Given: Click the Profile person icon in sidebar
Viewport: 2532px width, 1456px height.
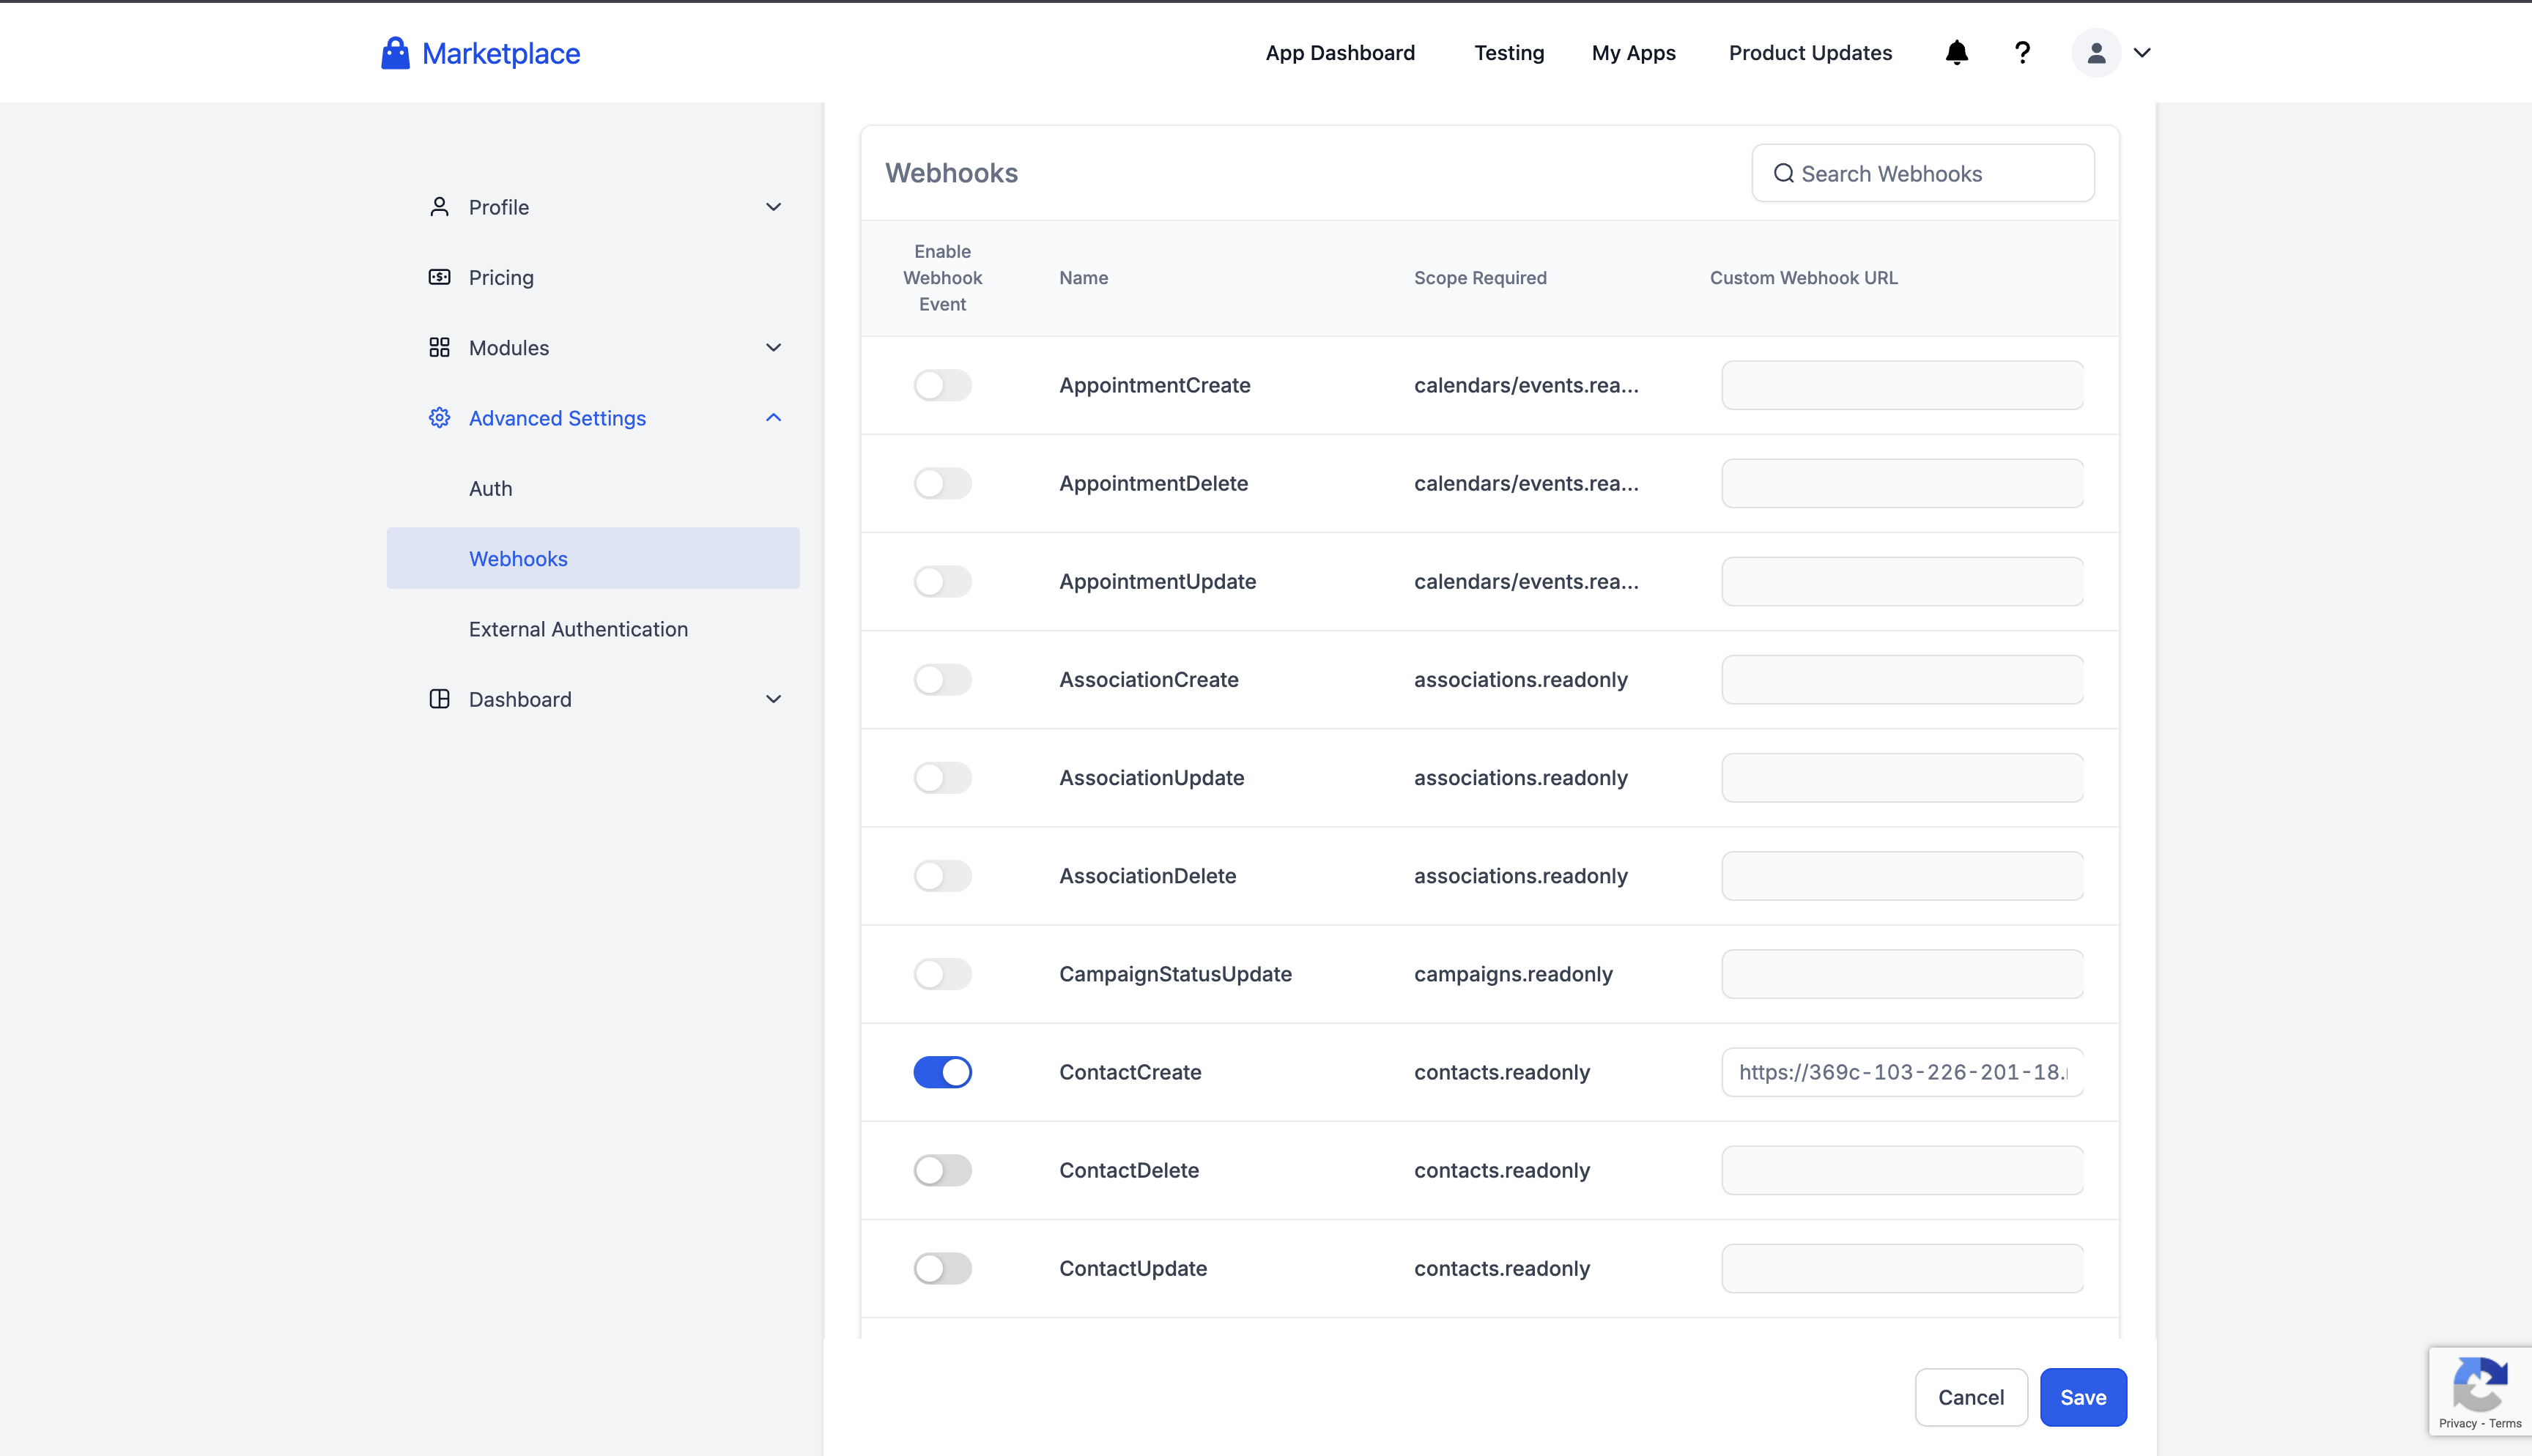Looking at the screenshot, I should tap(439, 207).
